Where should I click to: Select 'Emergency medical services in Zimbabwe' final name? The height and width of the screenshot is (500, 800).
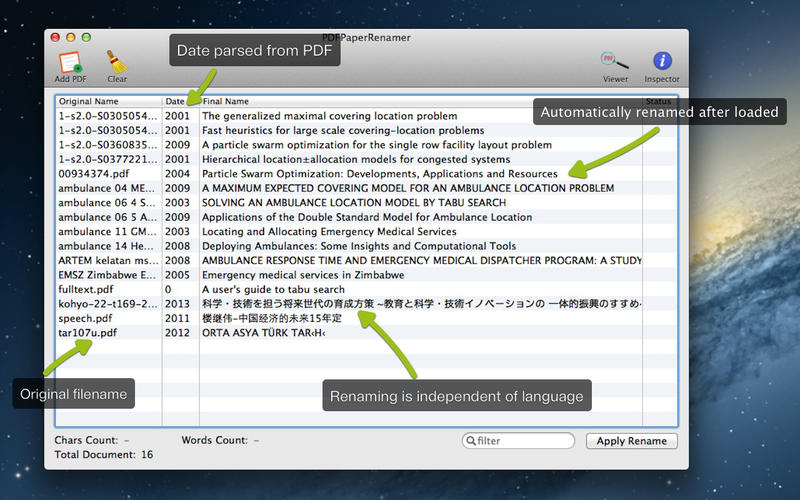point(303,275)
